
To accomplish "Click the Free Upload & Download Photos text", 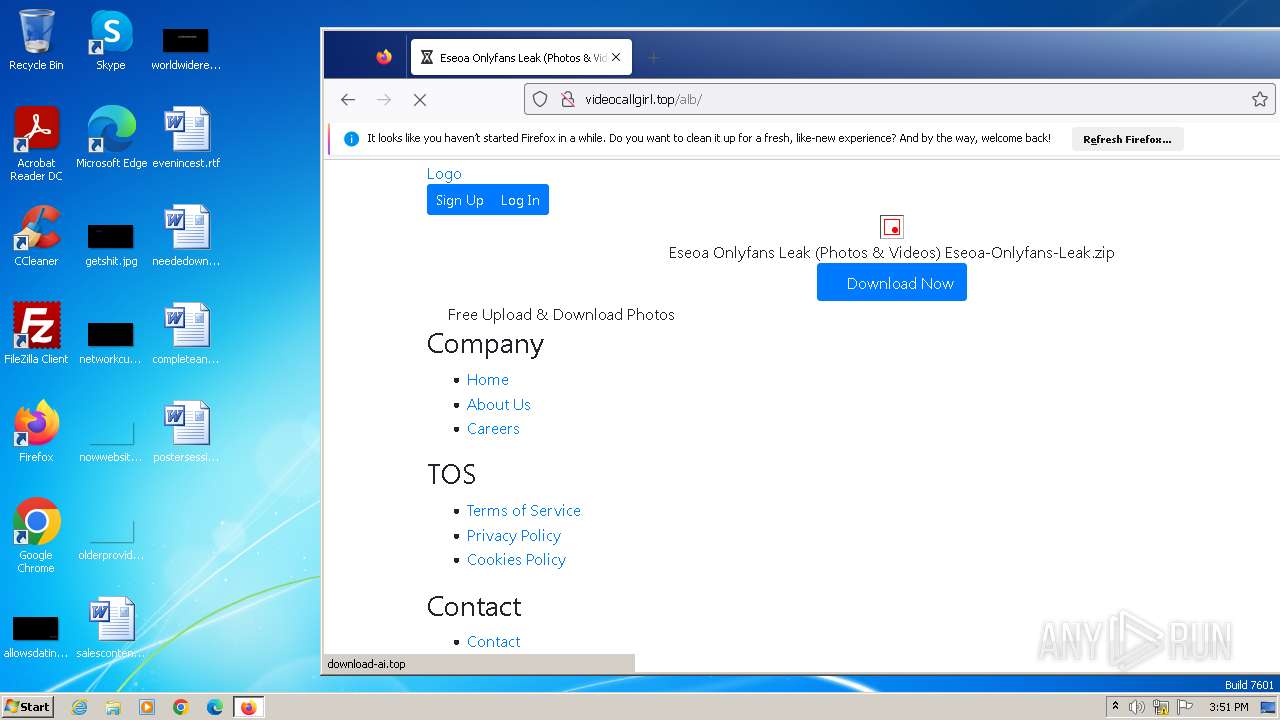I will (x=561, y=314).
